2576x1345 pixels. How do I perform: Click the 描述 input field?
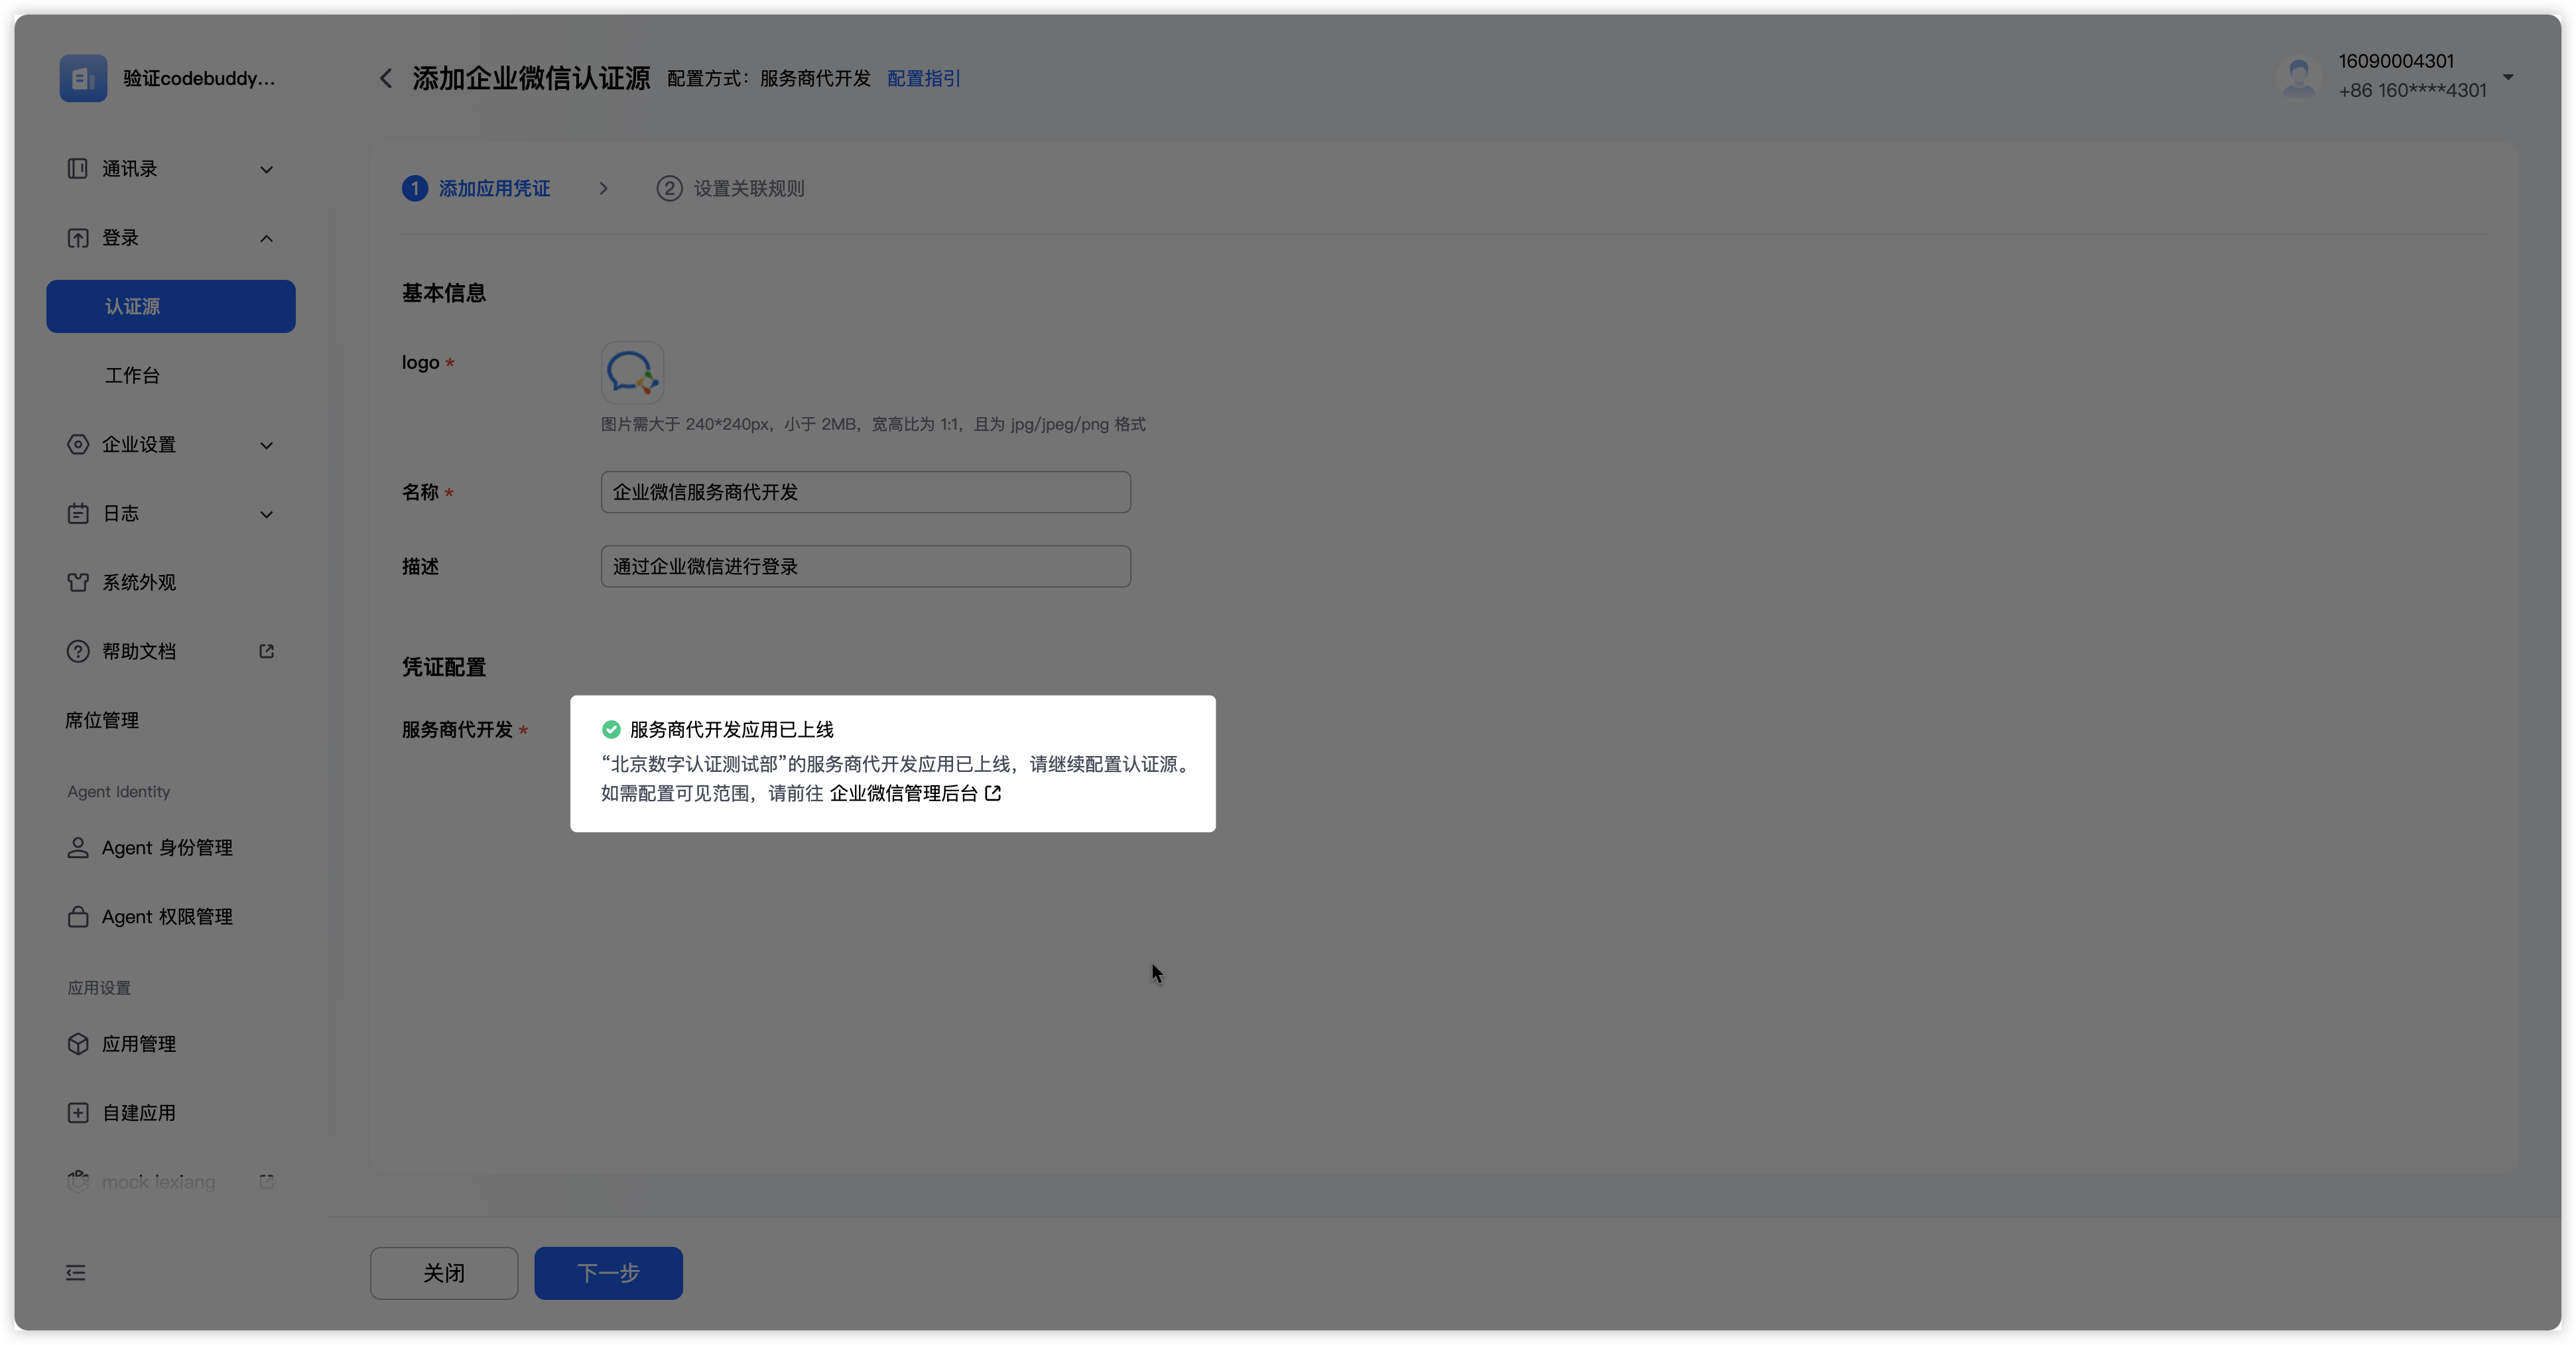point(865,566)
